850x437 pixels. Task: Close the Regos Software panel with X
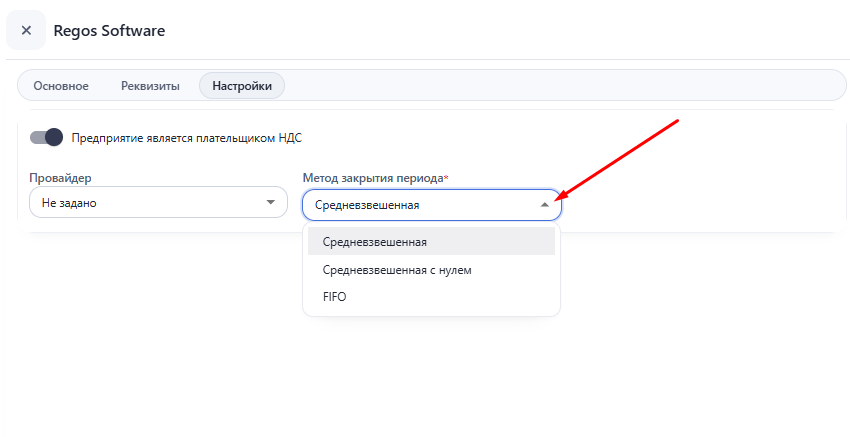[x=26, y=30]
